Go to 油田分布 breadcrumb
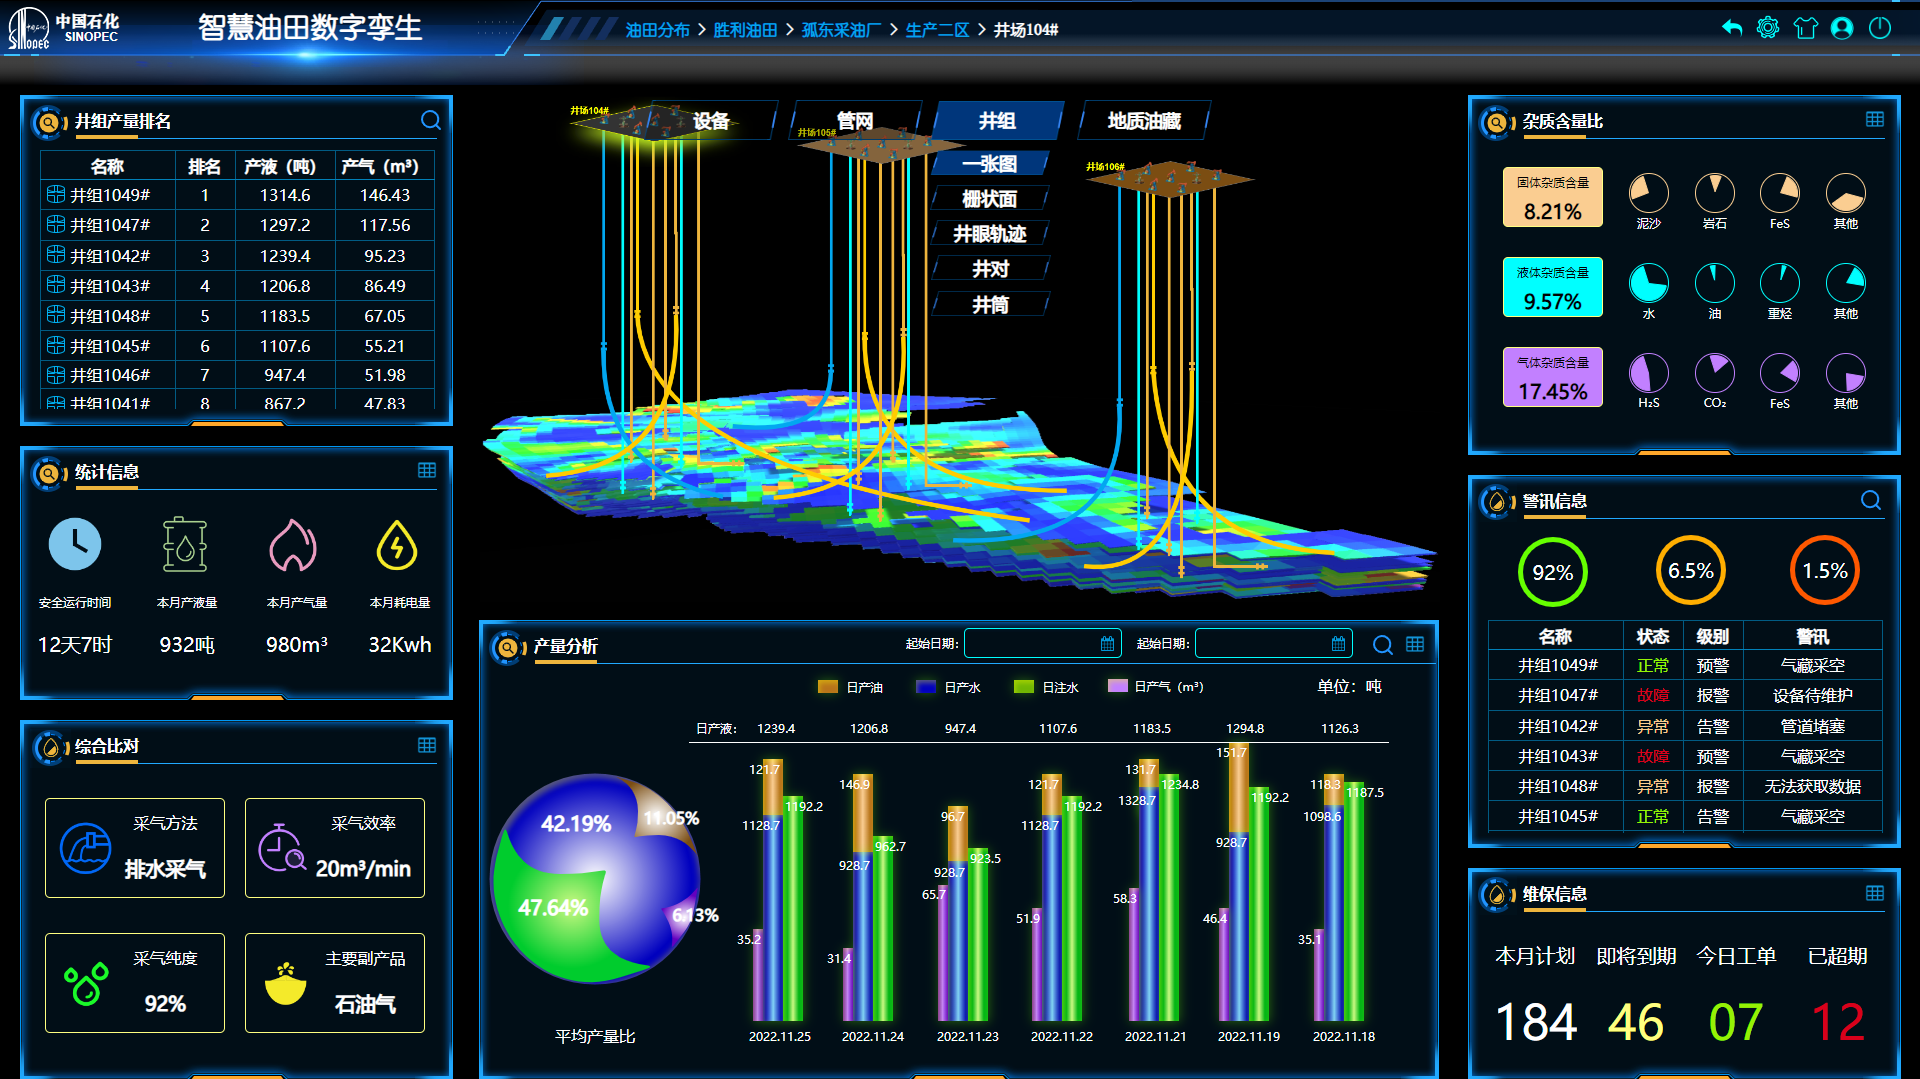This screenshot has height=1079, width=1920. click(657, 30)
